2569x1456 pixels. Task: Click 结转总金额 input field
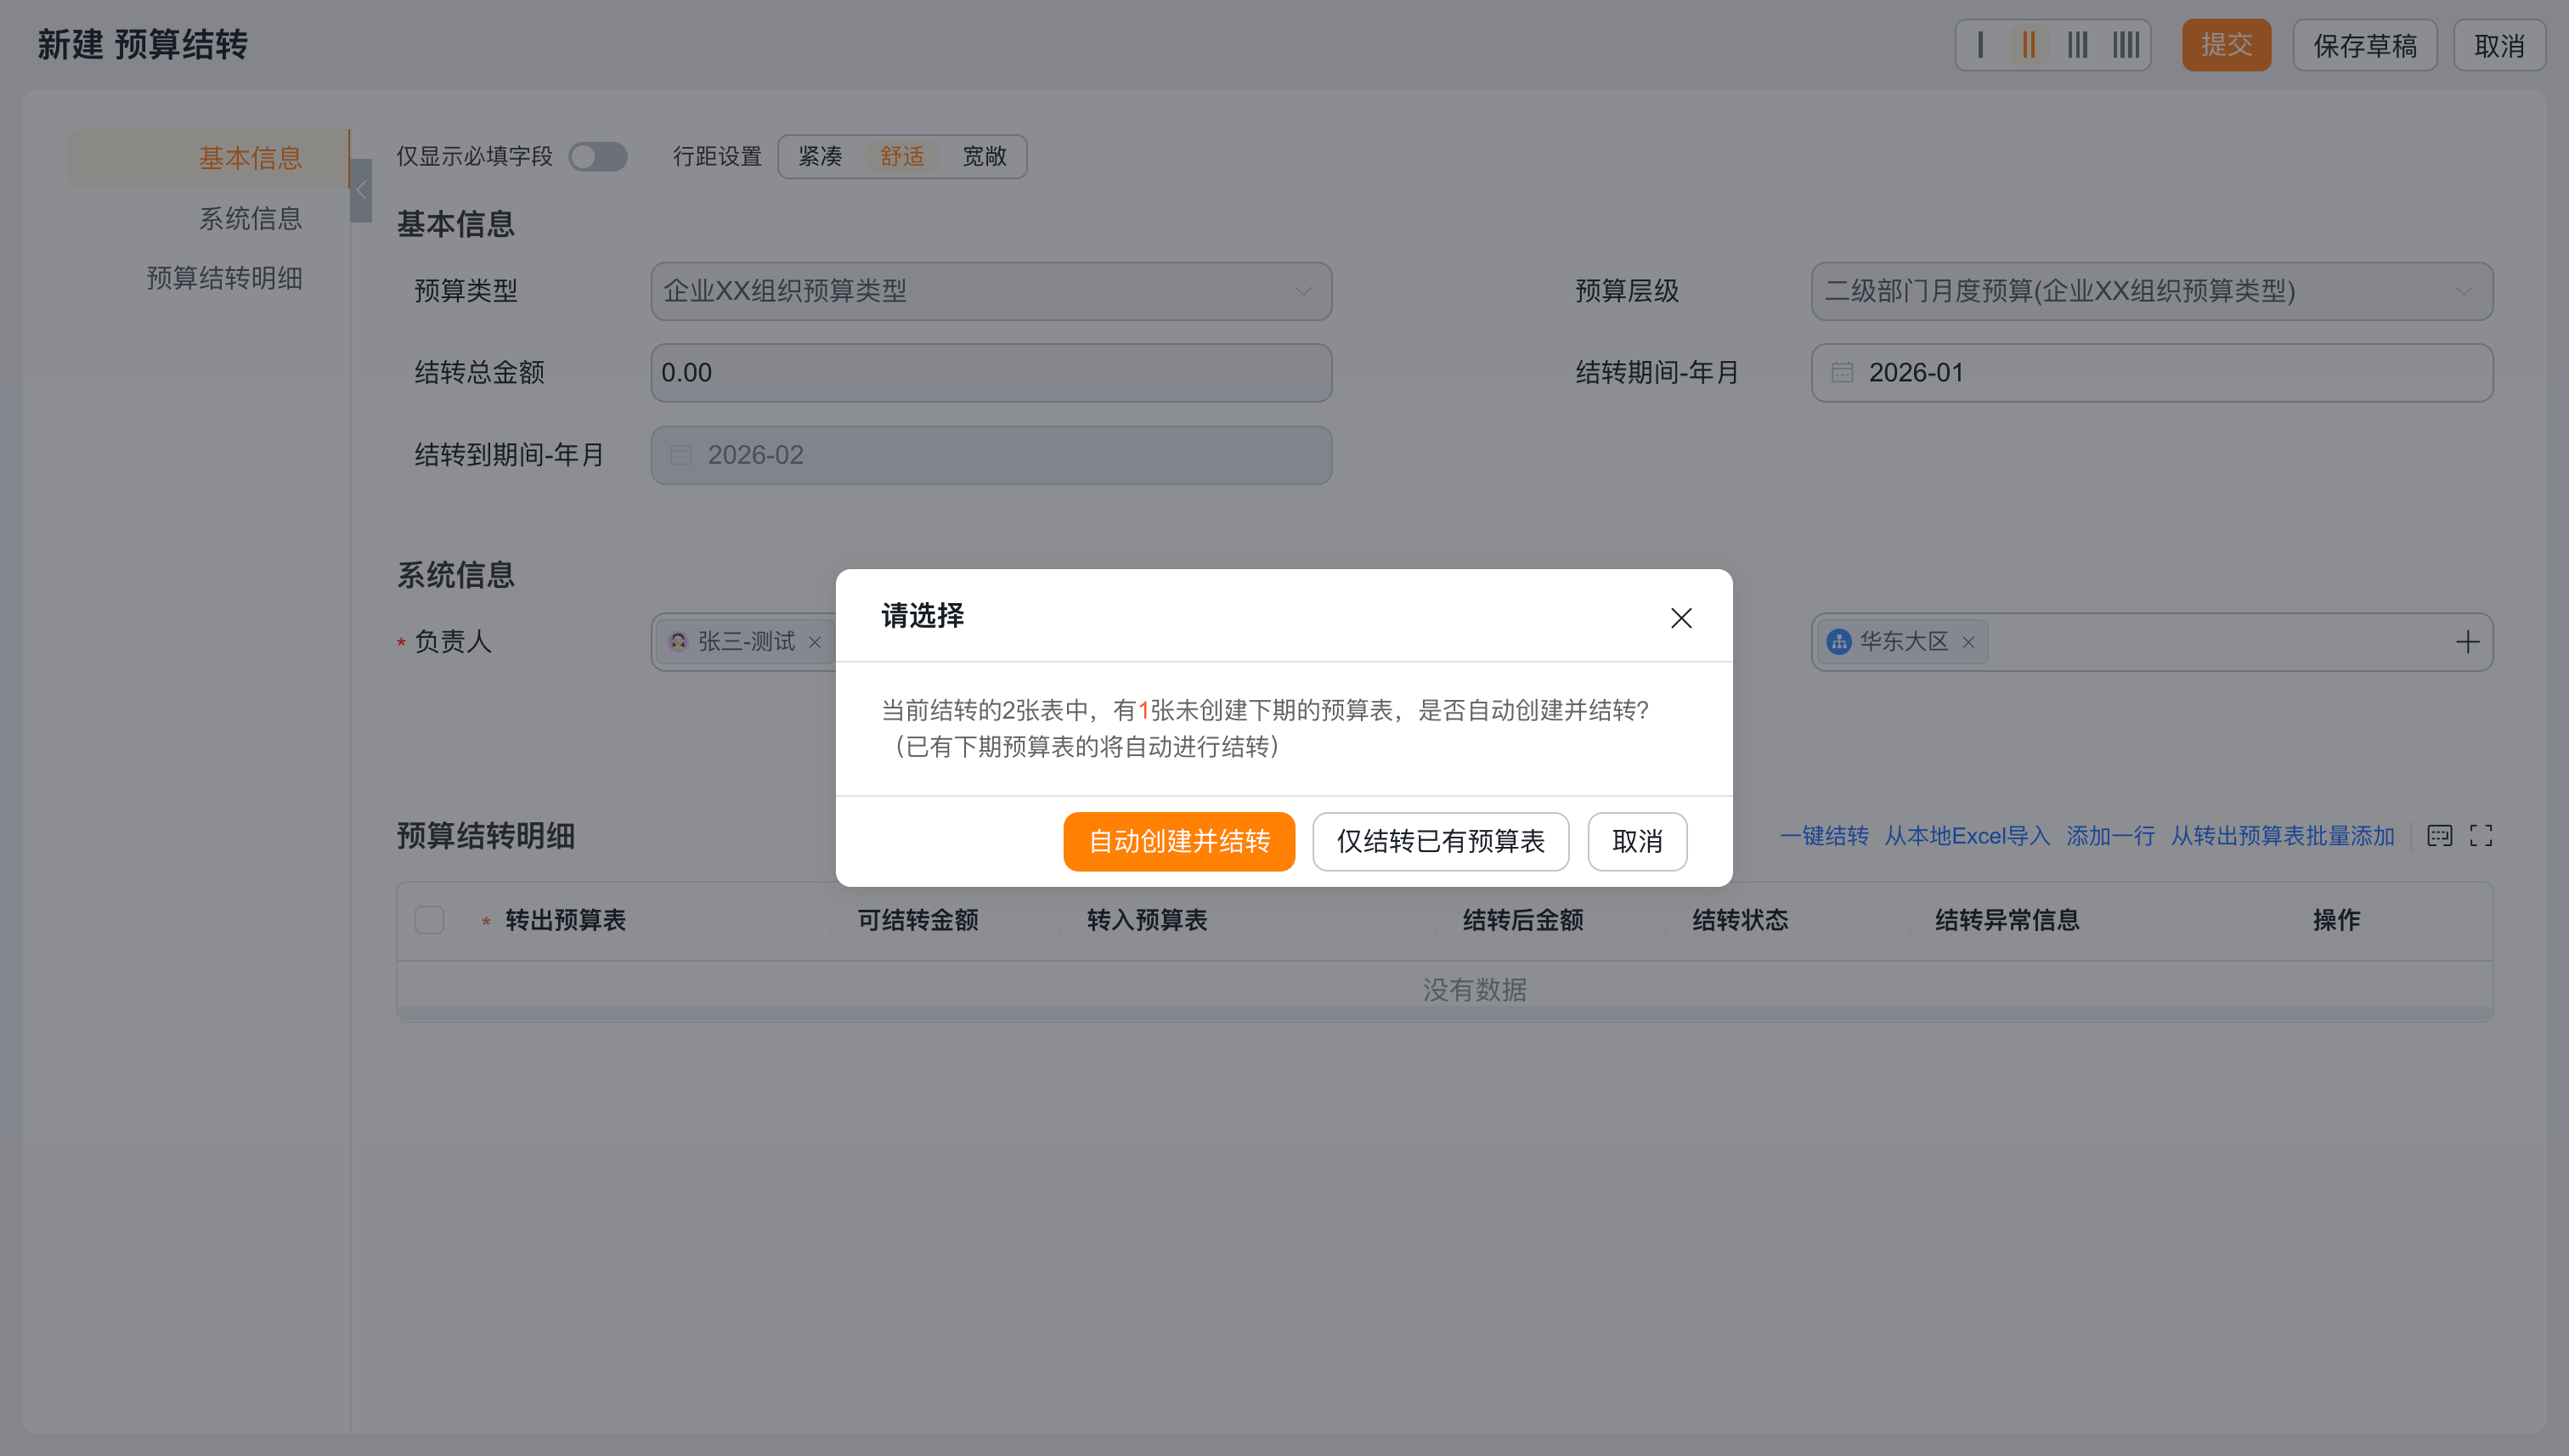pyautogui.click(x=991, y=373)
